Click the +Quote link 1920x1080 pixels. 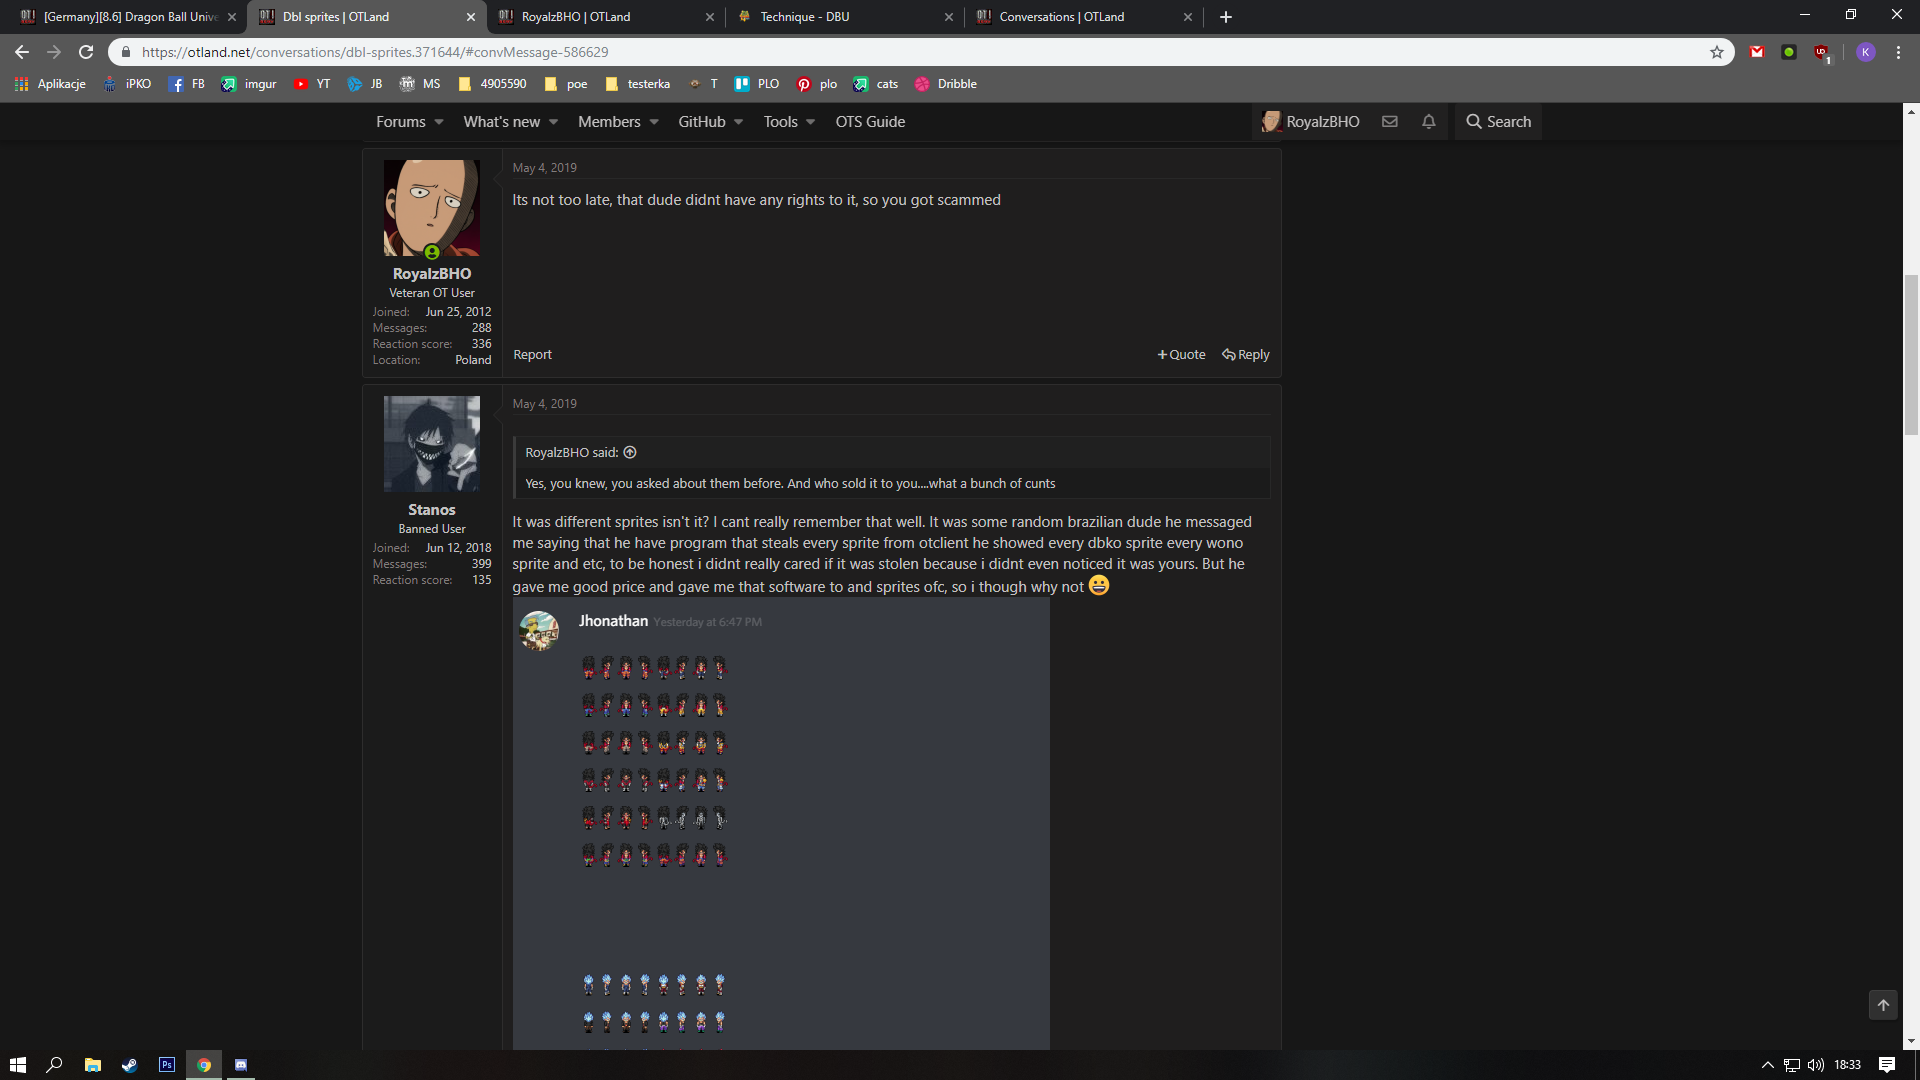[1181, 355]
